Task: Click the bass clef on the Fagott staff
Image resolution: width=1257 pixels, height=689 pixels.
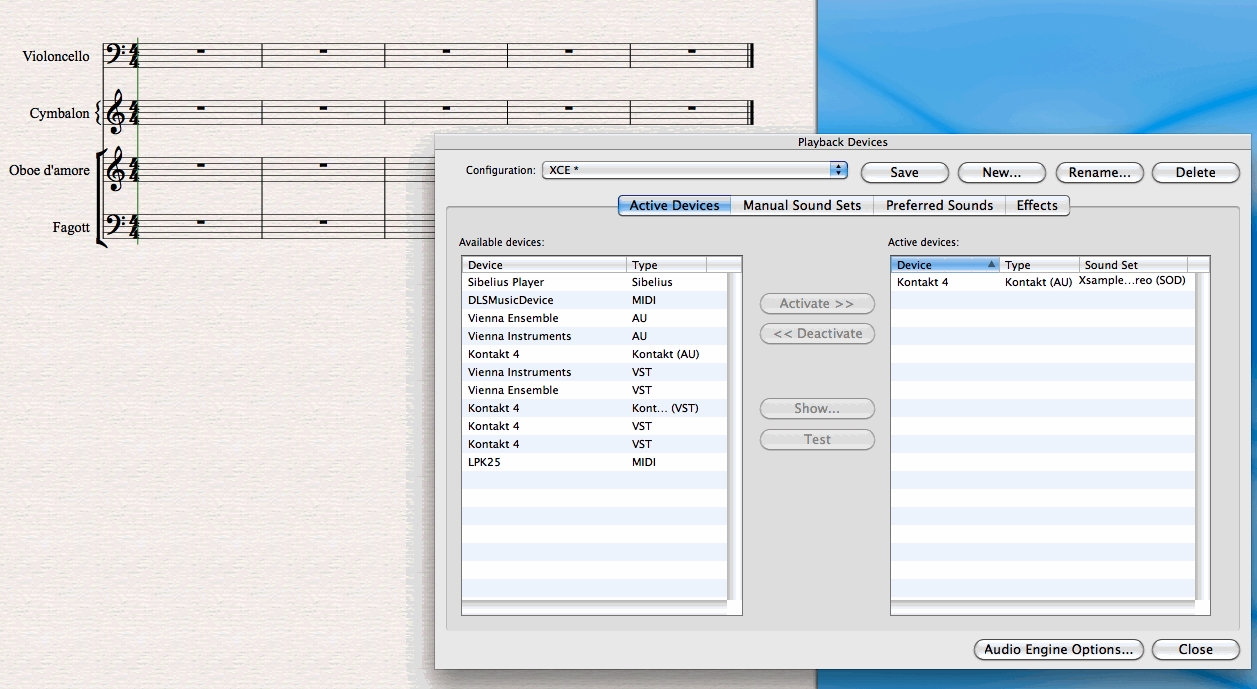Action: pos(117,222)
